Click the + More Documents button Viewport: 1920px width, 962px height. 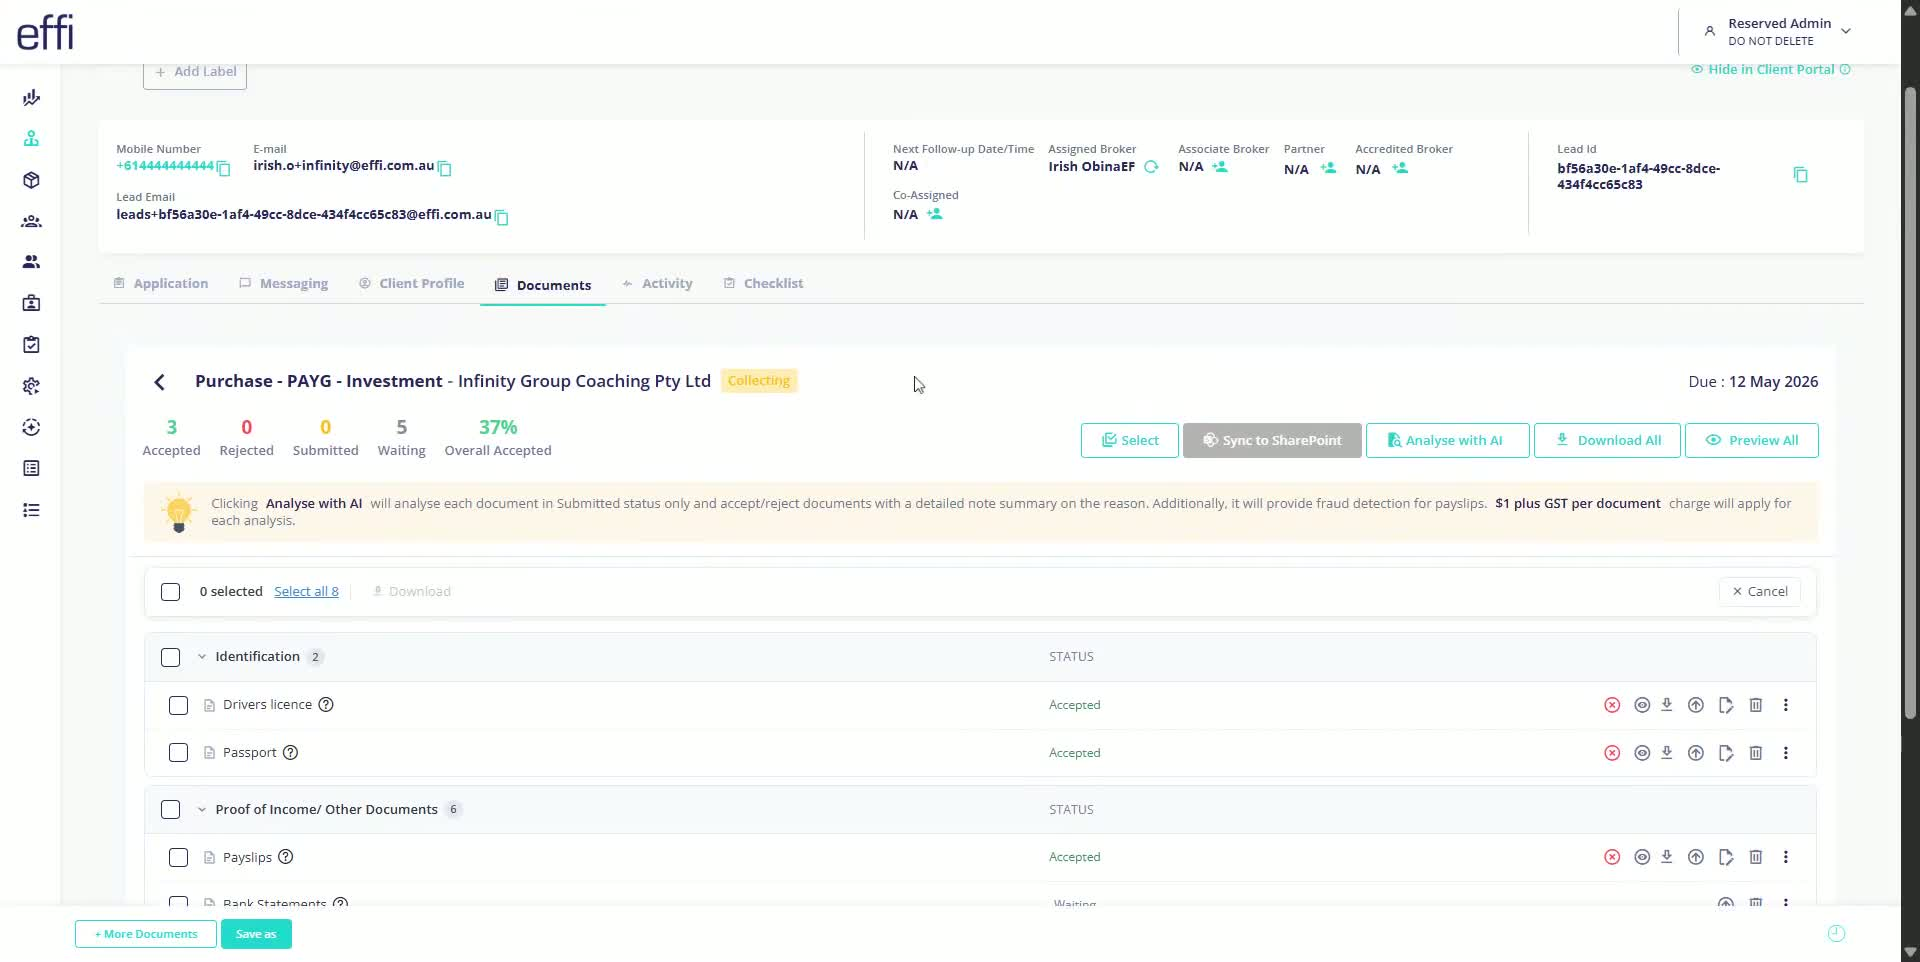[x=146, y=934]
